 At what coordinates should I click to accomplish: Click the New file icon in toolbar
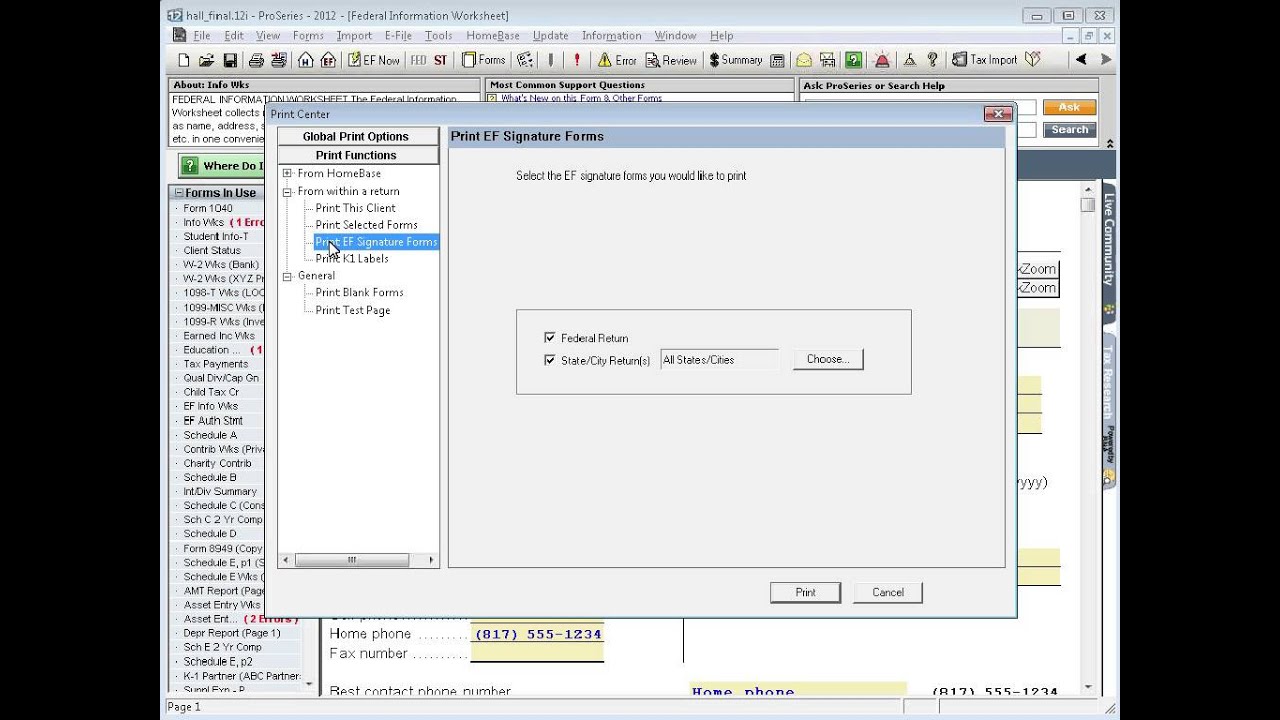(x=184, y=60)
